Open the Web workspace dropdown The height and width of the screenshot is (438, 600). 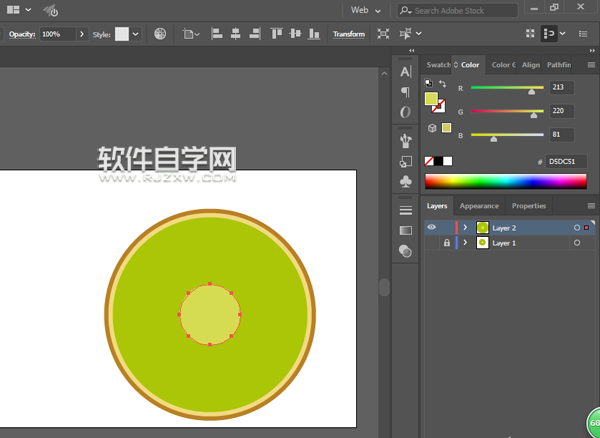(367, 10)
